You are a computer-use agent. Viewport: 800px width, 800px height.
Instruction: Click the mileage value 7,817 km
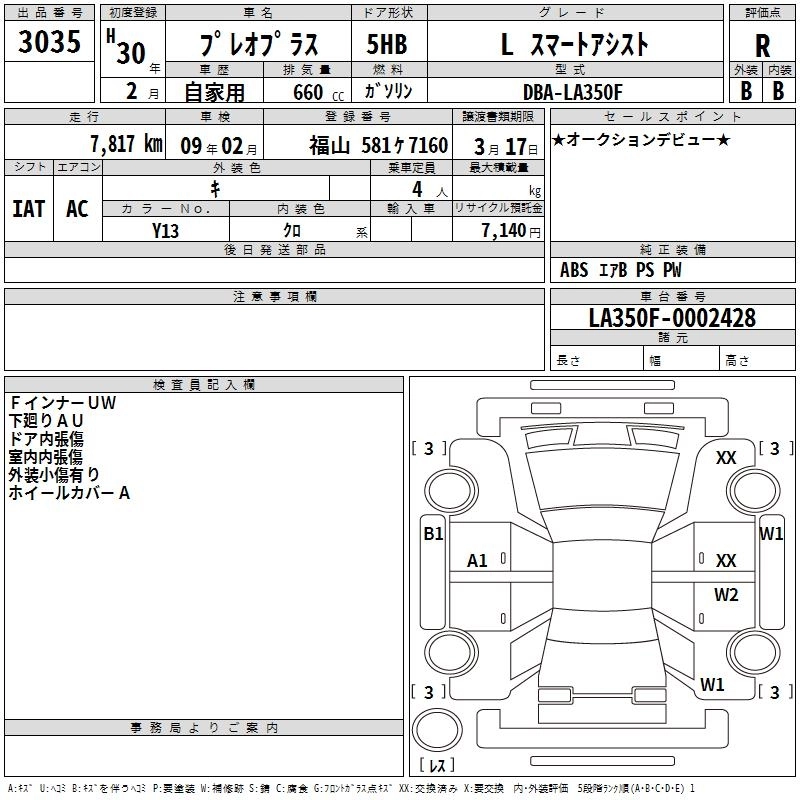[126, 143]
